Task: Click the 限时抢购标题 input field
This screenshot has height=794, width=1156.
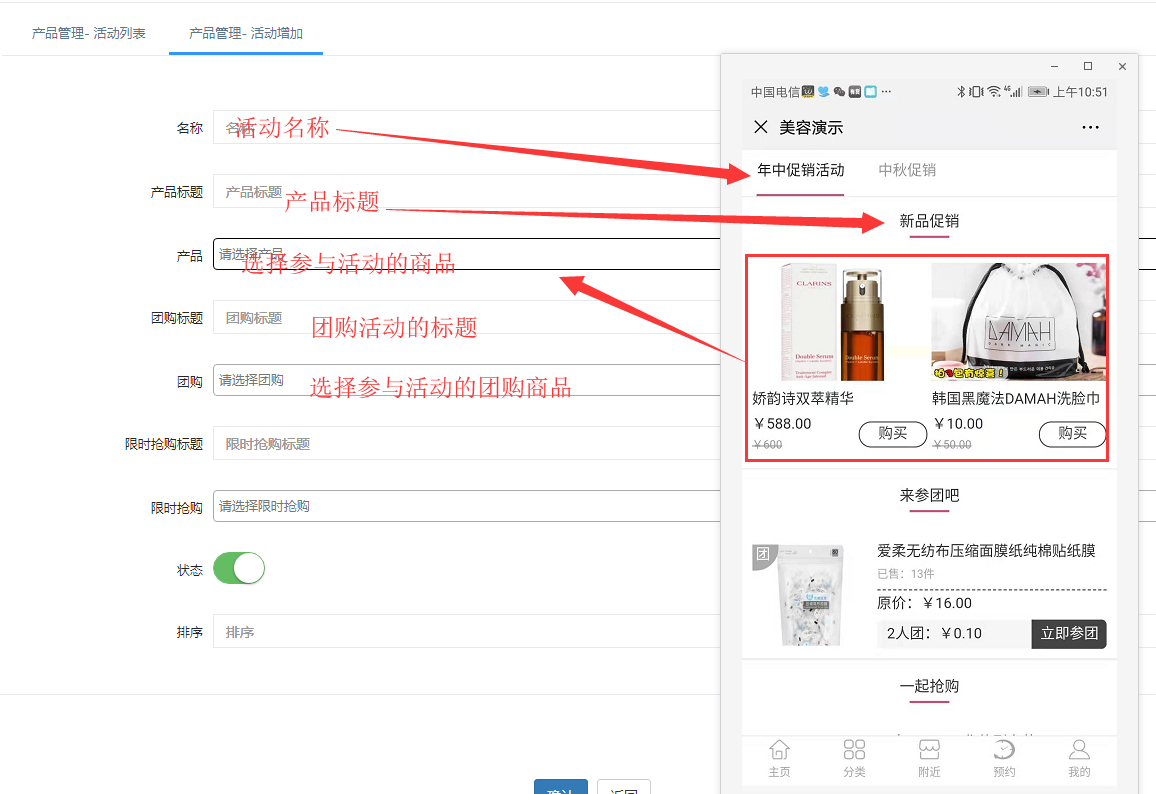Action: point(467,444)
